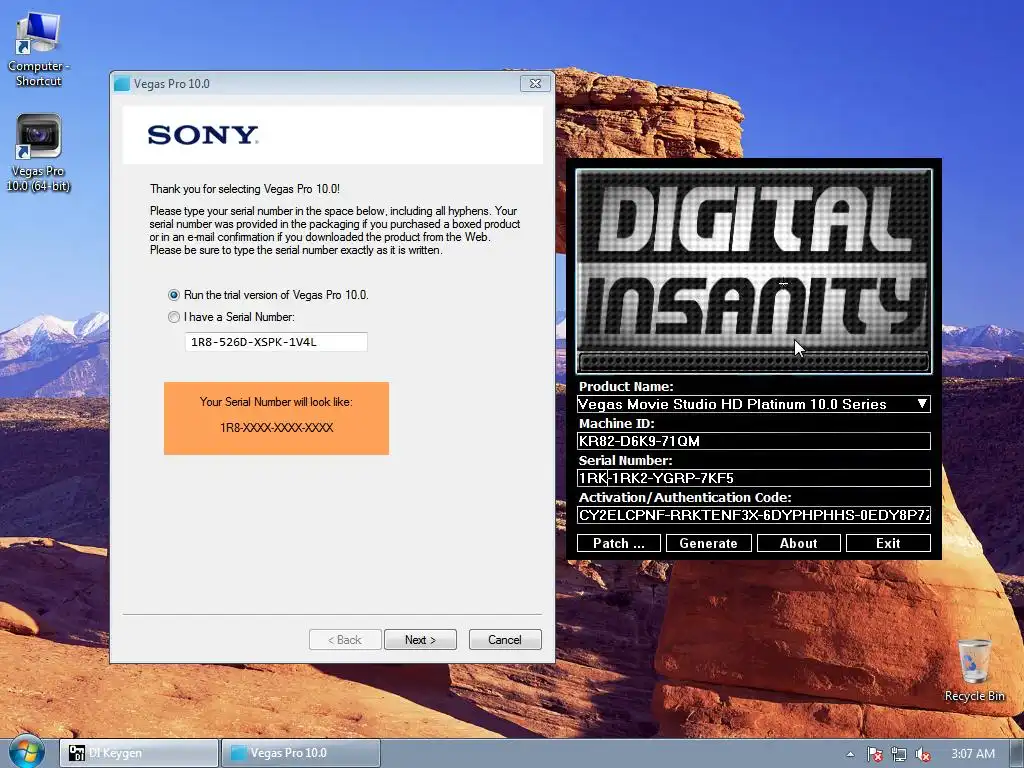This screenshot has height=768, width=1024.
Task: Open the Action Center flag icon
Action: 874,754
